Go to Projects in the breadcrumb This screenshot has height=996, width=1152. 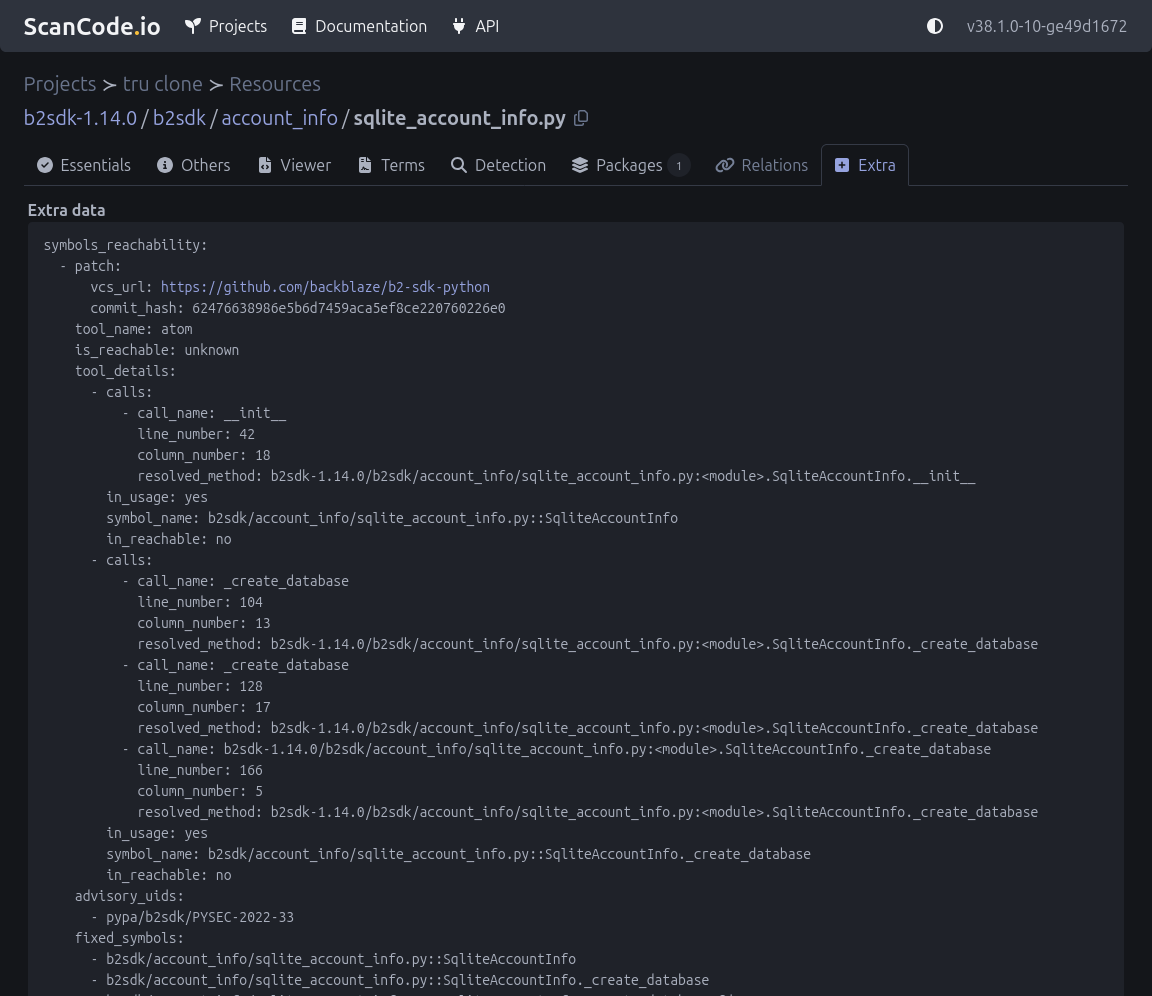point(60,84)
